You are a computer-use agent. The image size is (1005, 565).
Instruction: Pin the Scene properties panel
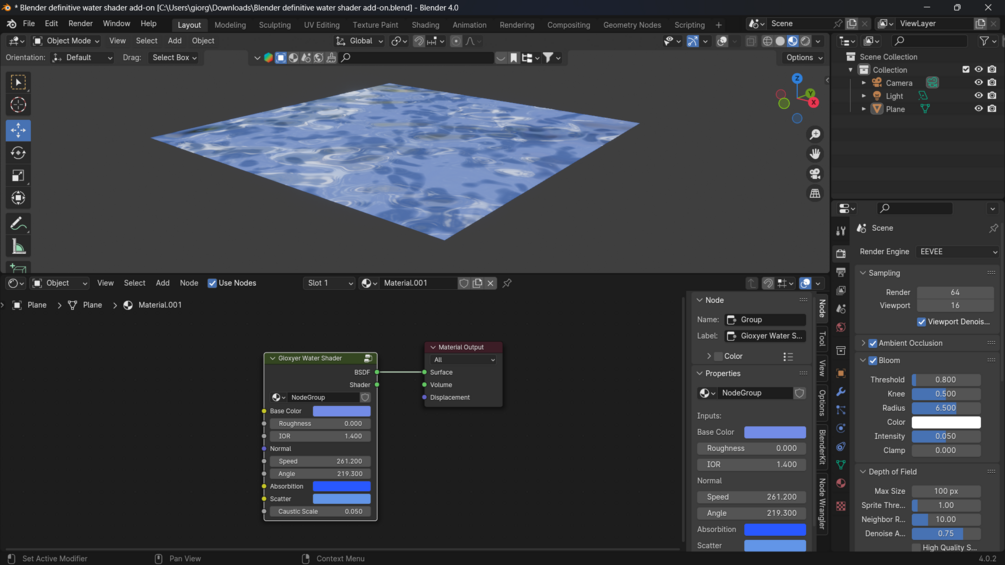(993, 228)
